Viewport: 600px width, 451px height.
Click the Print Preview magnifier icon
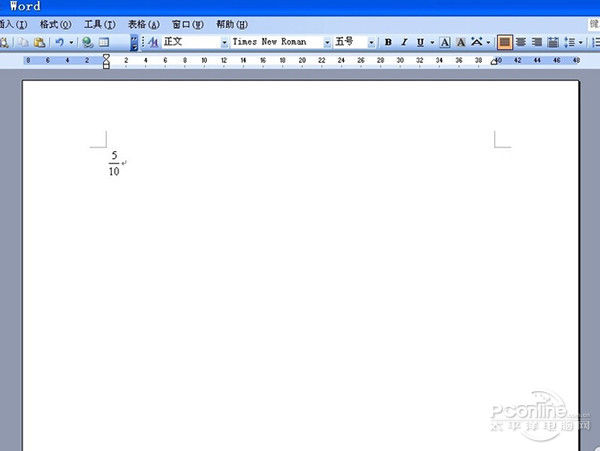coord(4,42)
